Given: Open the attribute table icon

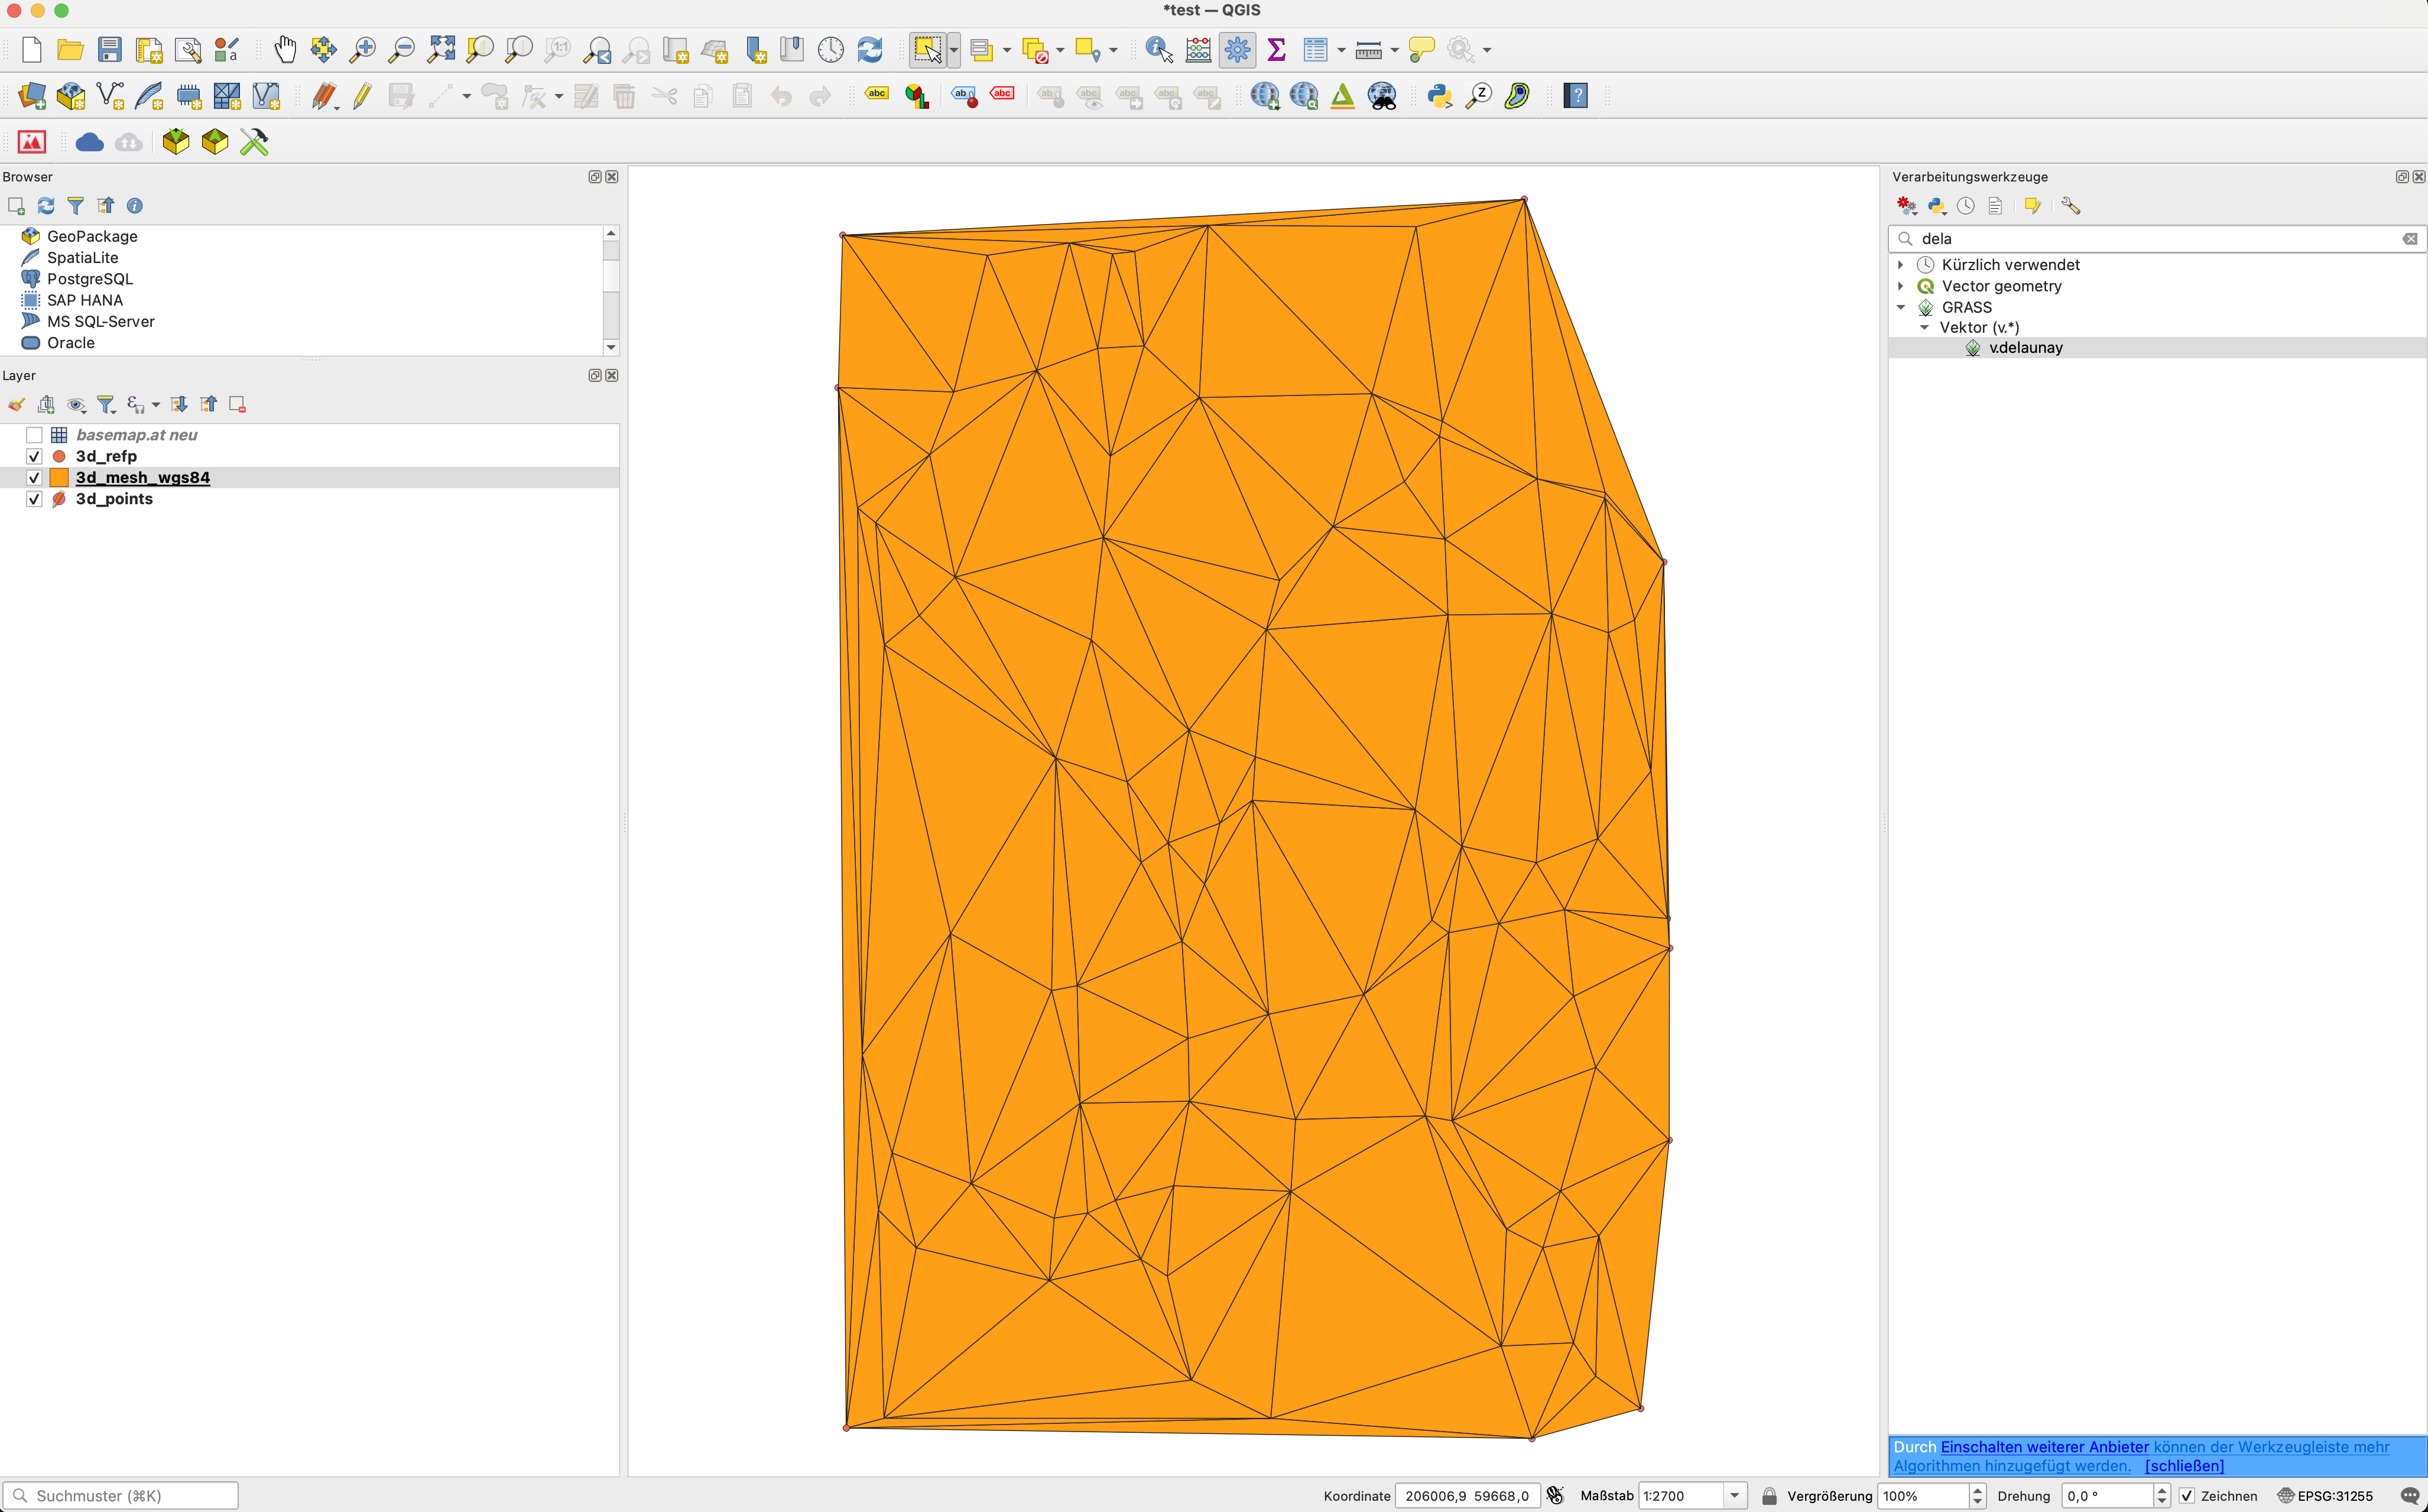Looking at the screenshot, I should [1316, 49].
